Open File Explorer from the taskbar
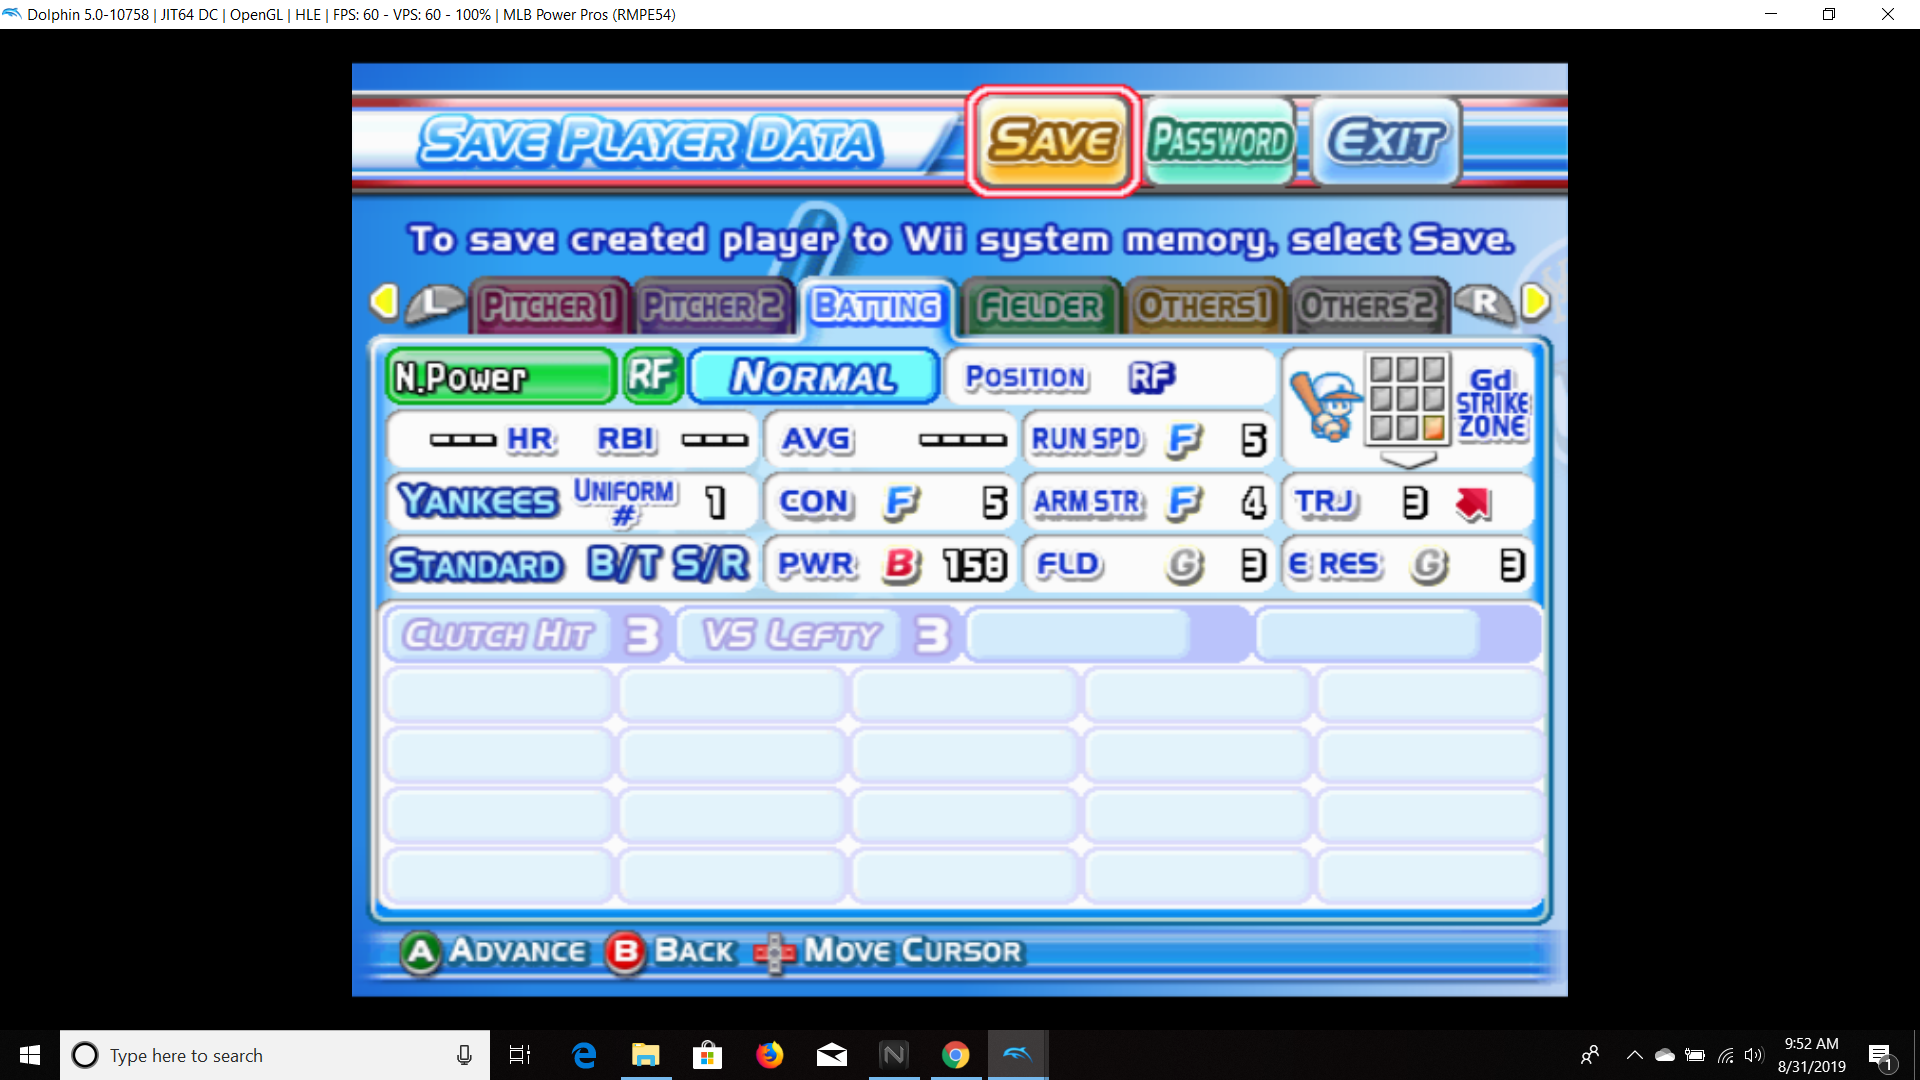1920x1080 pixels. pyautogui.click(x=646, y=1055)
